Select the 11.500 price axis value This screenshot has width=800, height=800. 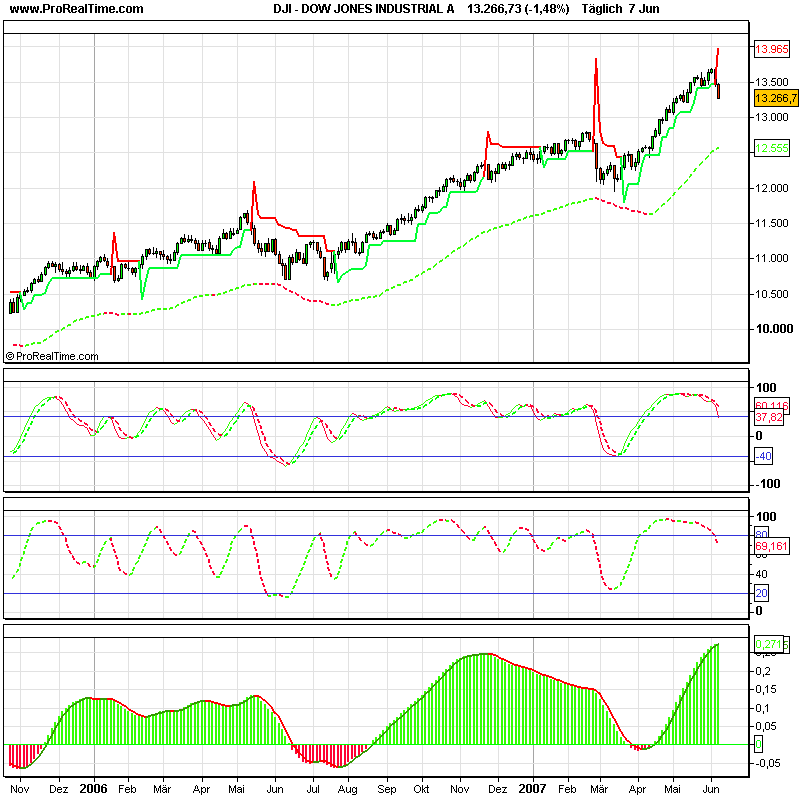[x=771, y=223]
